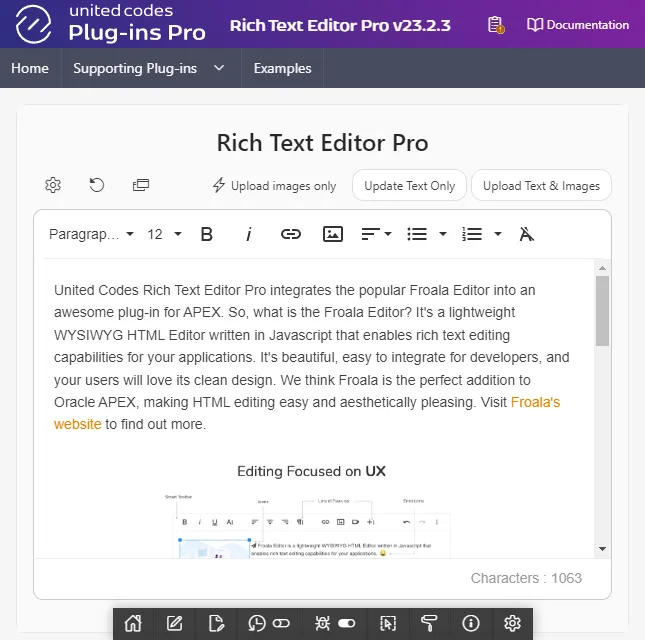Toggle the session activity switch beside the clock icon
Viewport: 645px width, 640px height.
pos(281,624)
